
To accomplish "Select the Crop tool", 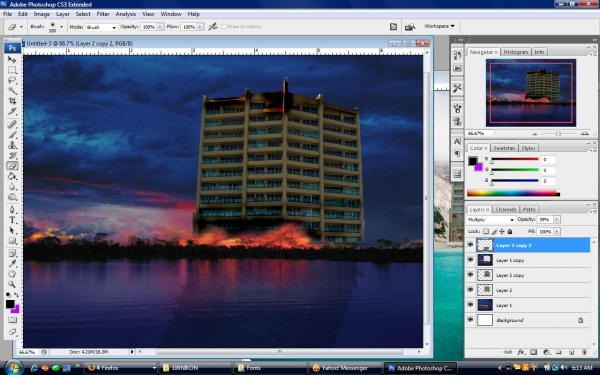I will point(12,101).
